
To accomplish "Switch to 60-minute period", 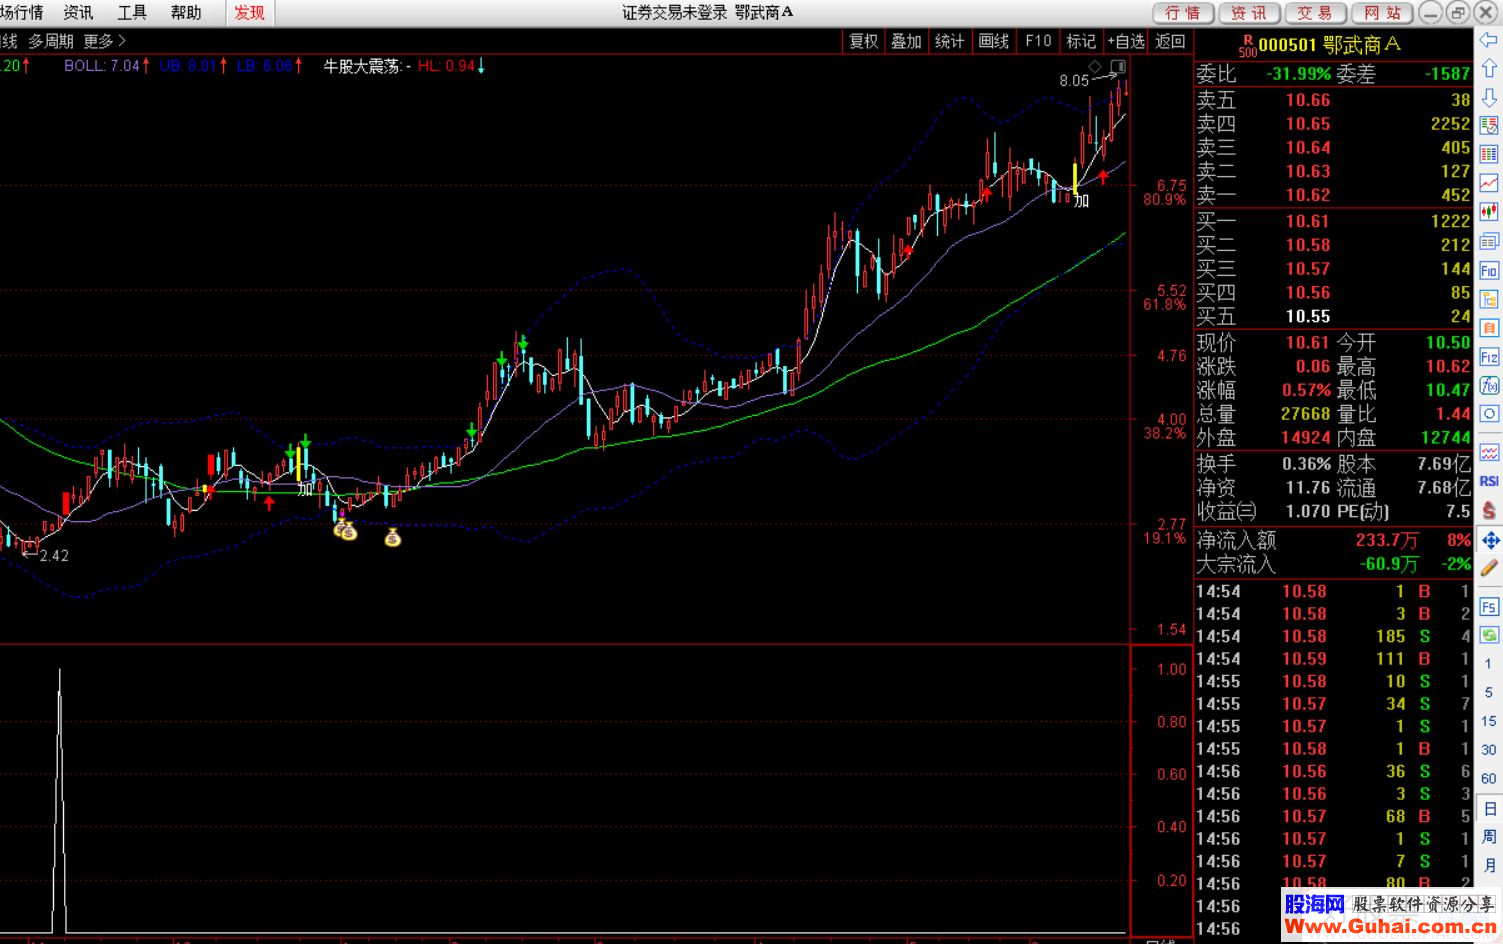I will [x=1488, y=779].
